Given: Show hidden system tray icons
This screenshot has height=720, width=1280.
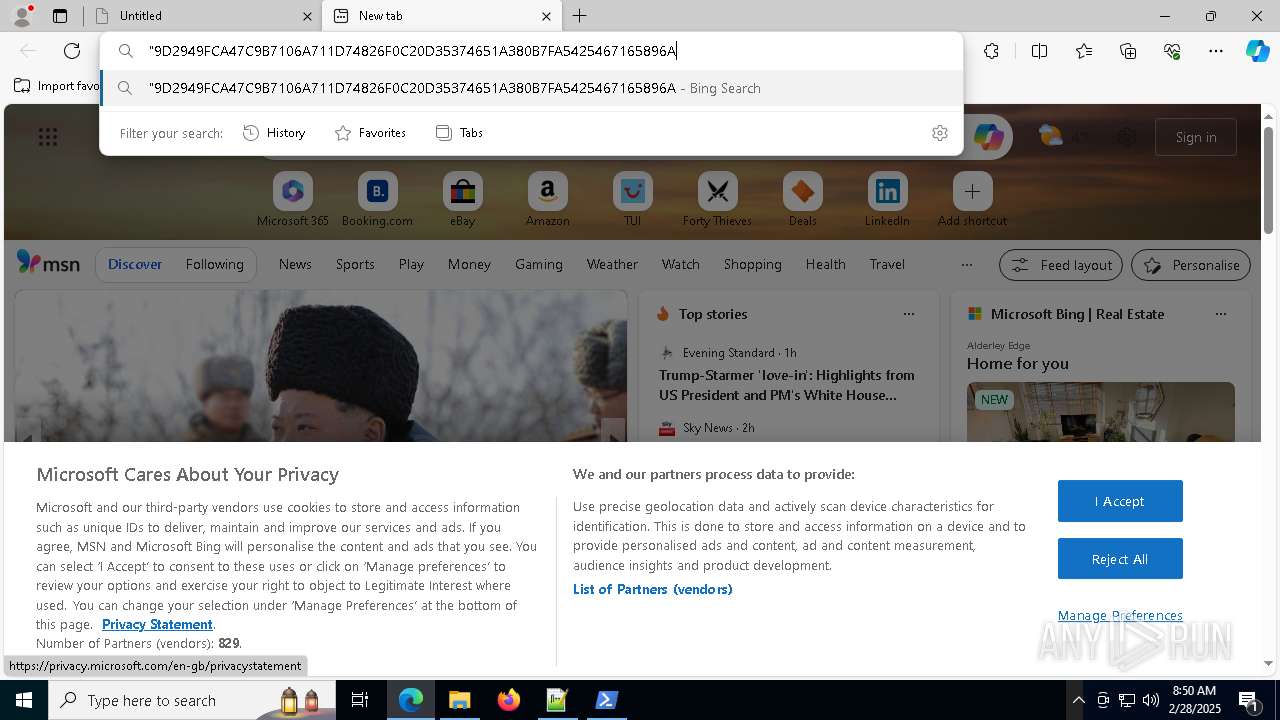Looking at the screenshot, I should [1078, 700].
